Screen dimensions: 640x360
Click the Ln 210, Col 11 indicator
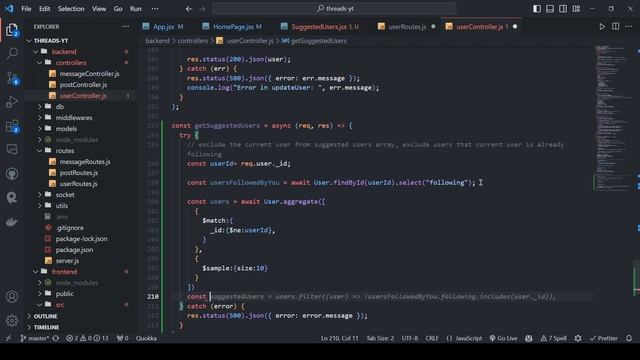[x=340, y=338]
